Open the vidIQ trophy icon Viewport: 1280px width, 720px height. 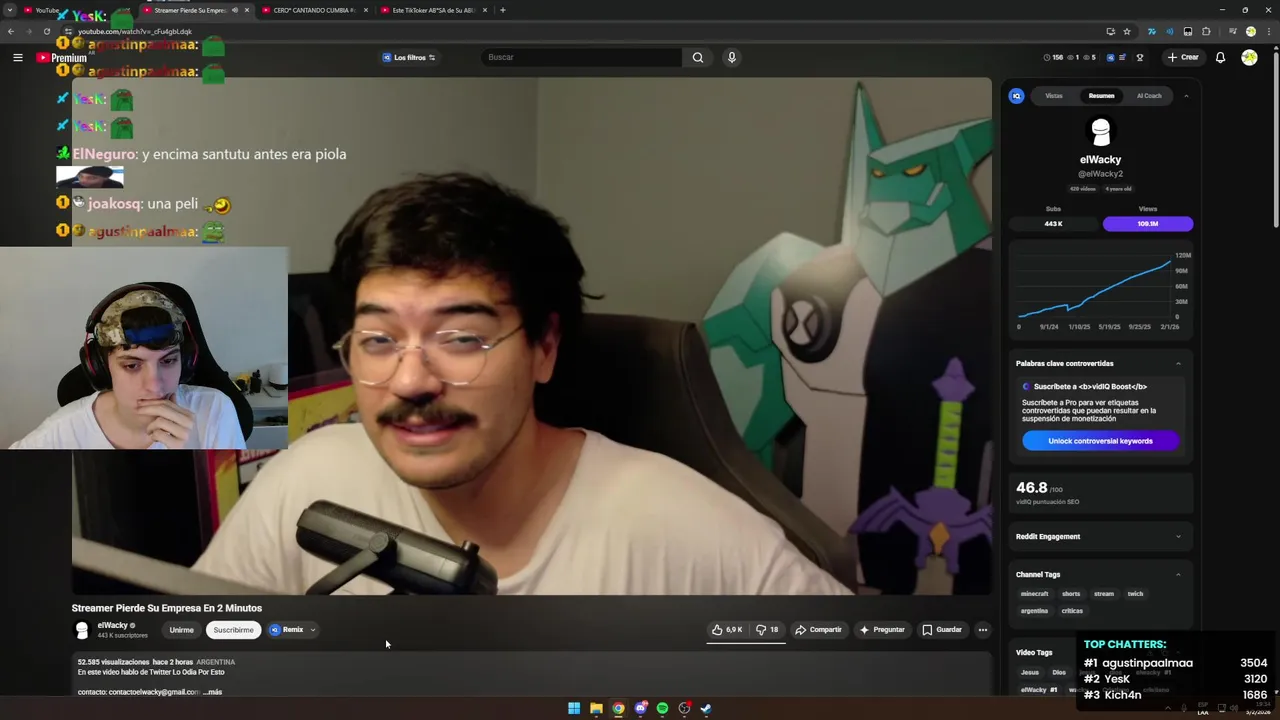point(1139,57)
